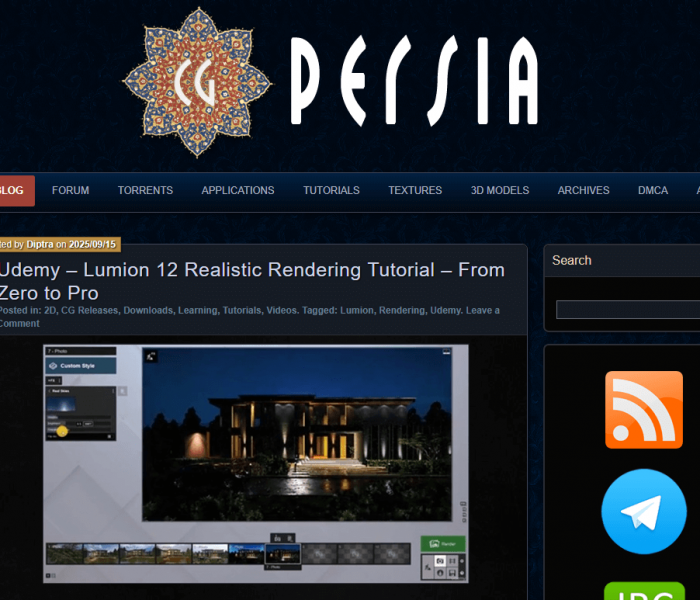700x600 pixels.
Task: Select APPLICATIONS in the navigation bar
Action: [x=237, y=190]
